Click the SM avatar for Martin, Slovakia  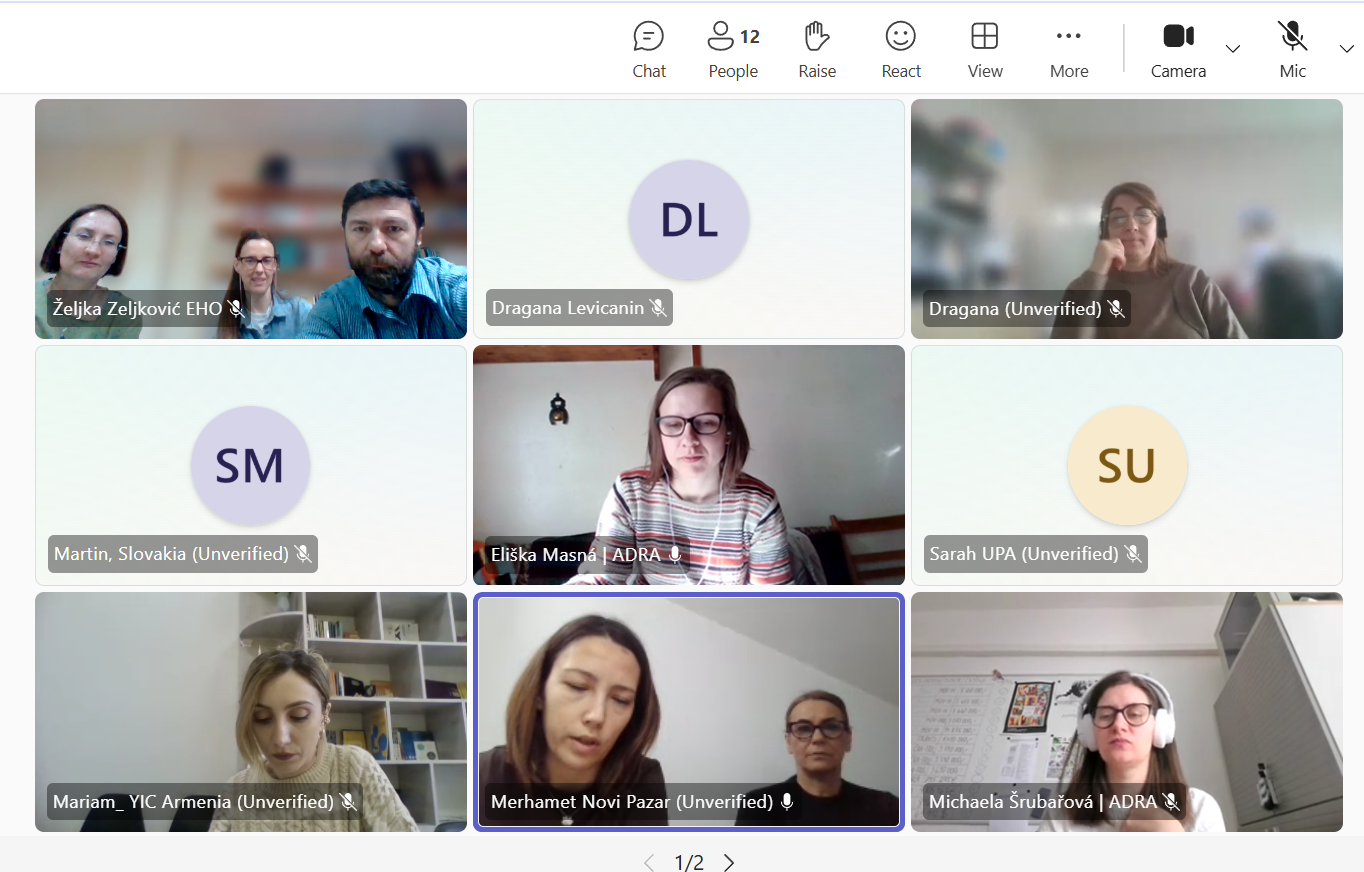[x=250, y=466]
